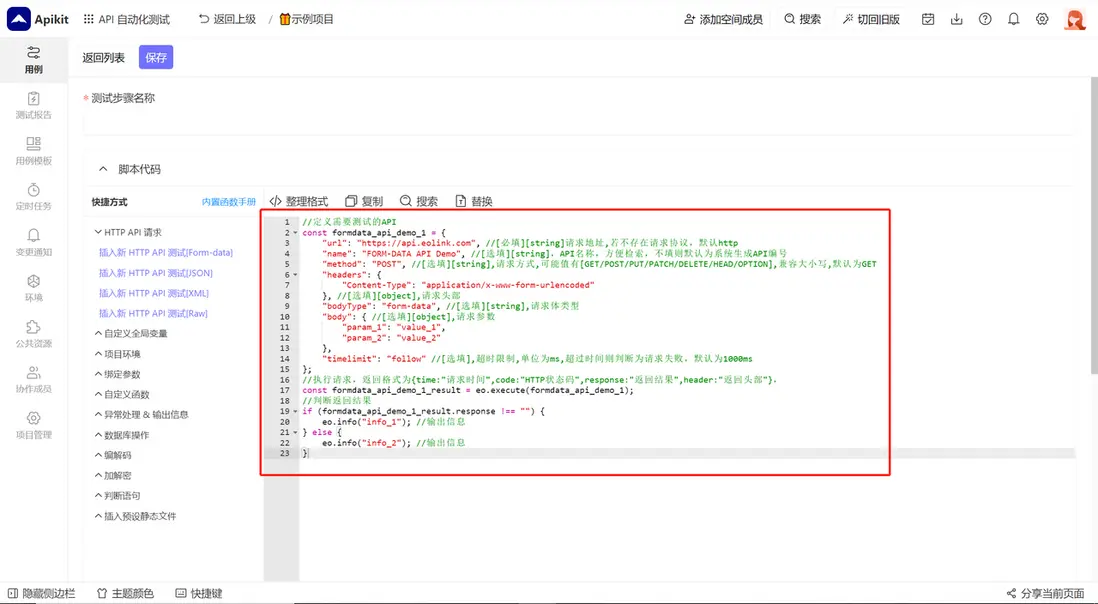Screen dimensions: 1098x604
Task: Open 快捷键 in the bottom bar
Action: click(x=199, y=593)
